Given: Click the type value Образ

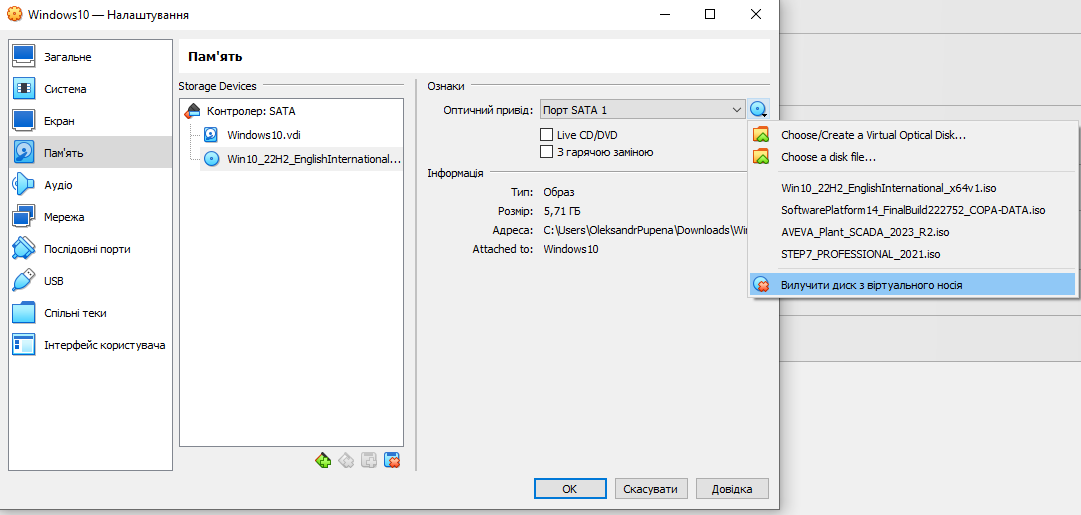Looking at the screenshot, I should click(559, 192).
